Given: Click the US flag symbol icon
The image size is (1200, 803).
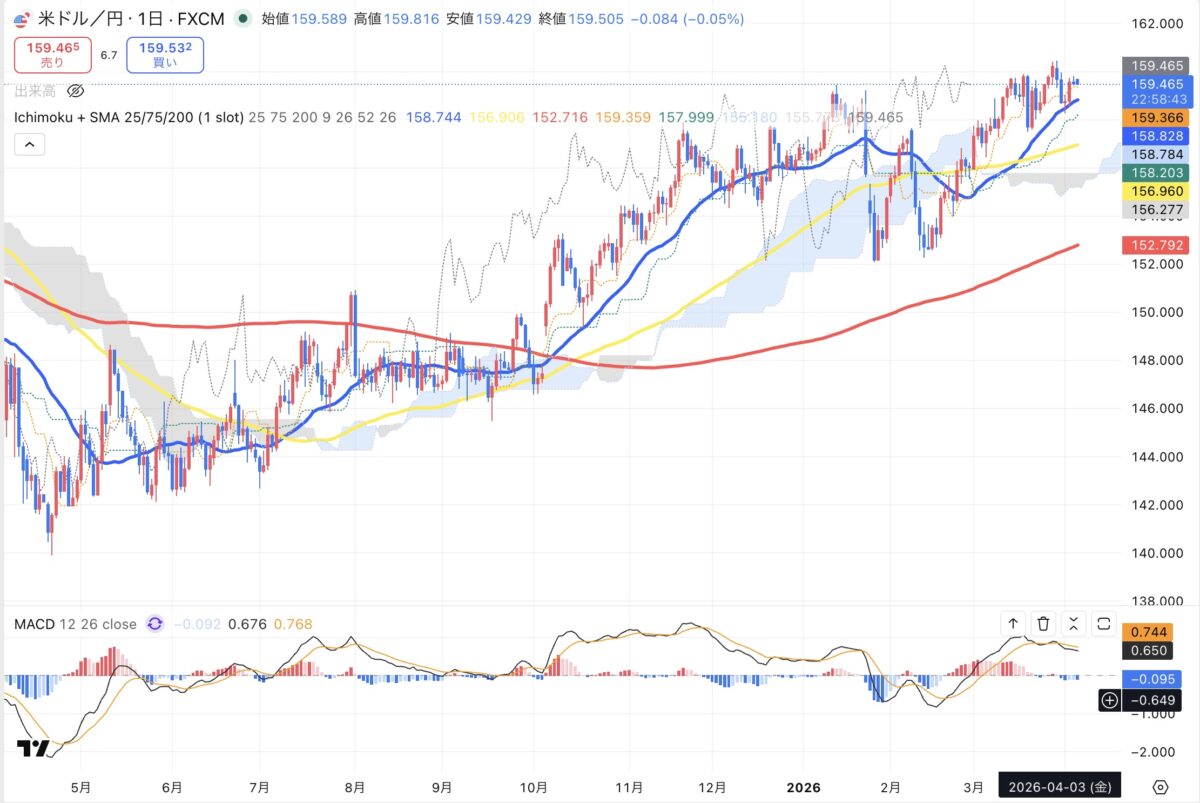Looking at the screenshot, I should [x=22, y=18].
